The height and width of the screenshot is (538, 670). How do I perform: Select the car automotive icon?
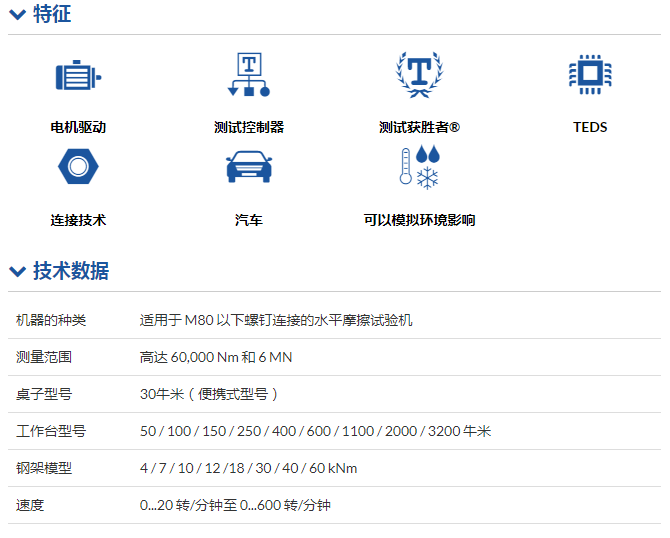click(x=249, y=167)
